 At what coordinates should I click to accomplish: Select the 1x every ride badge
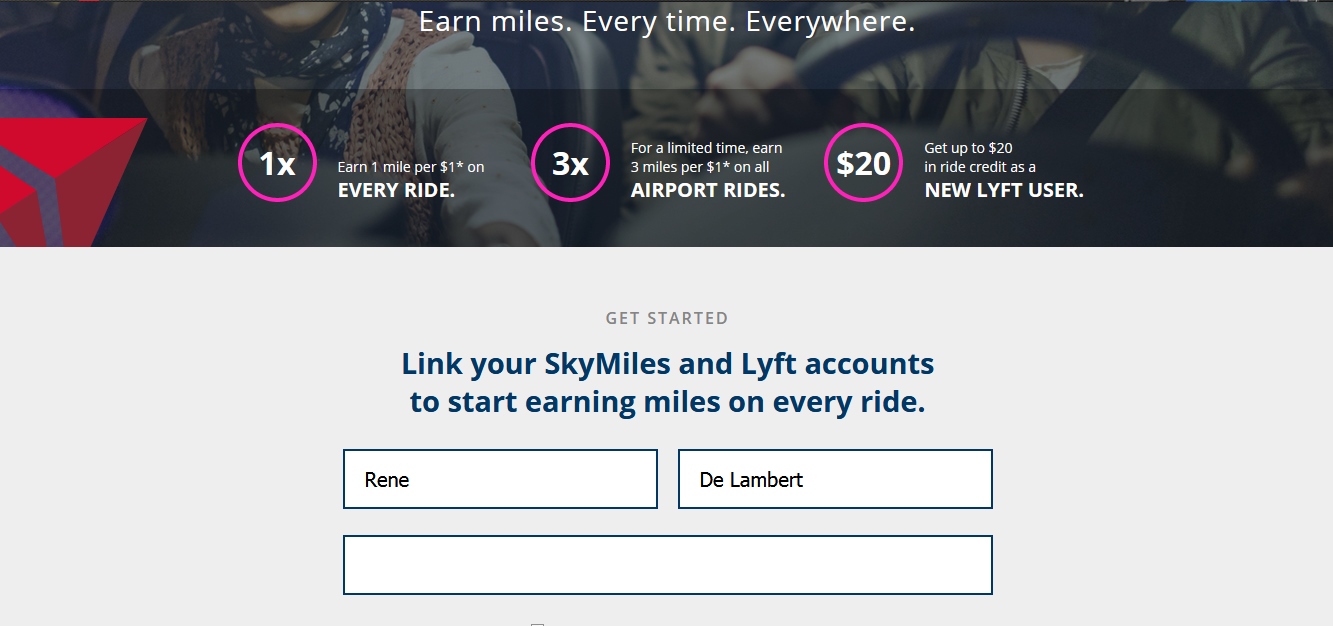277,163
